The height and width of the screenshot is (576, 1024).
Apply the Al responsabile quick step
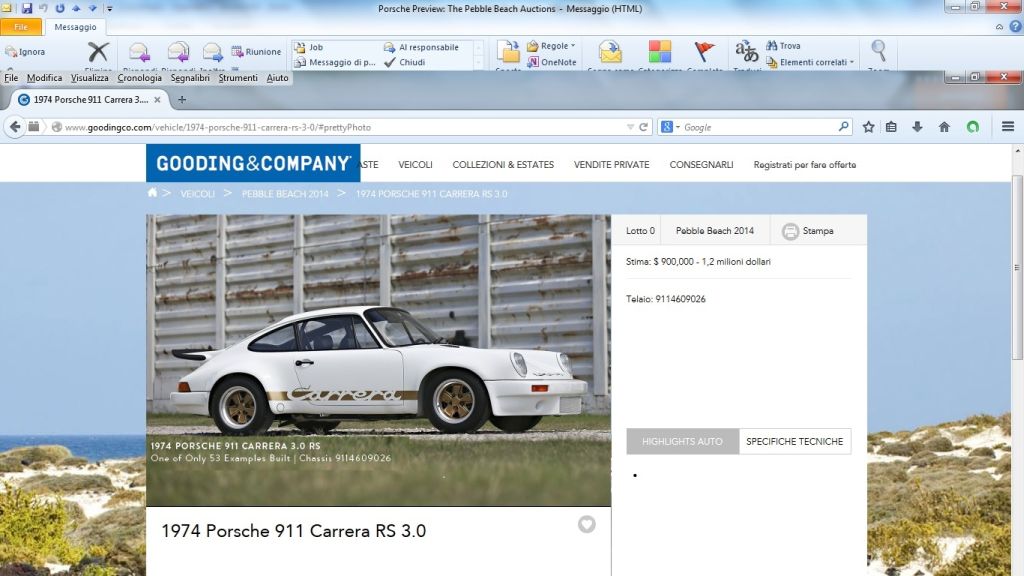pos(421,47)
